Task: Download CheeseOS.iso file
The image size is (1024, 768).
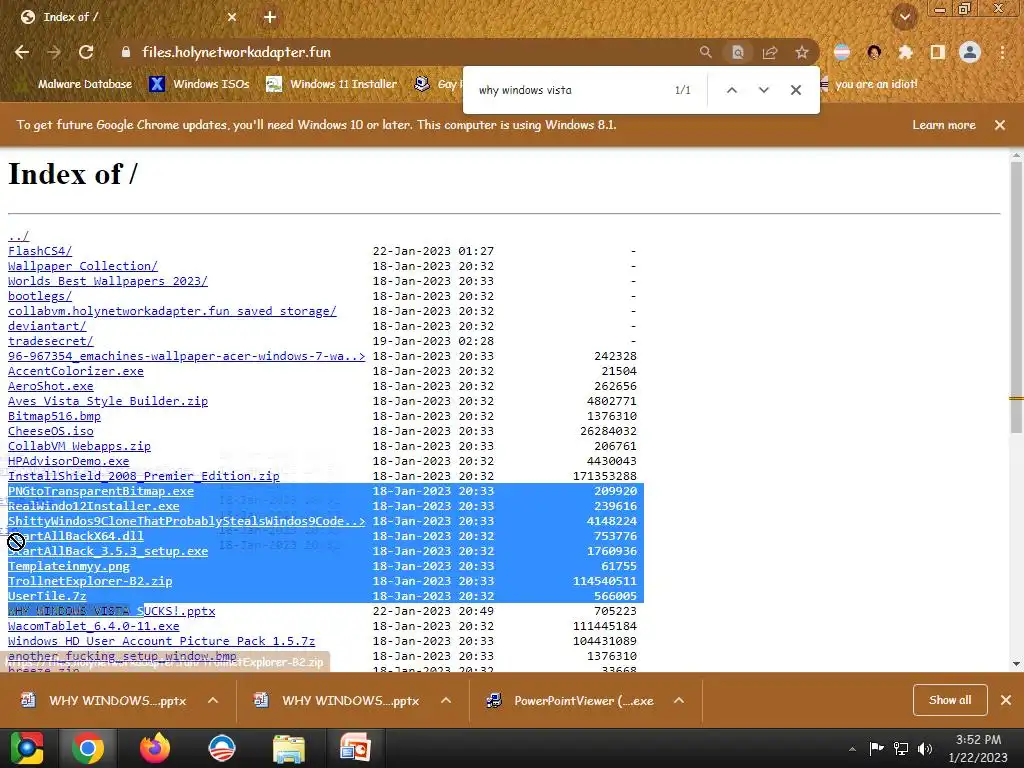Action: click(51, 431)
